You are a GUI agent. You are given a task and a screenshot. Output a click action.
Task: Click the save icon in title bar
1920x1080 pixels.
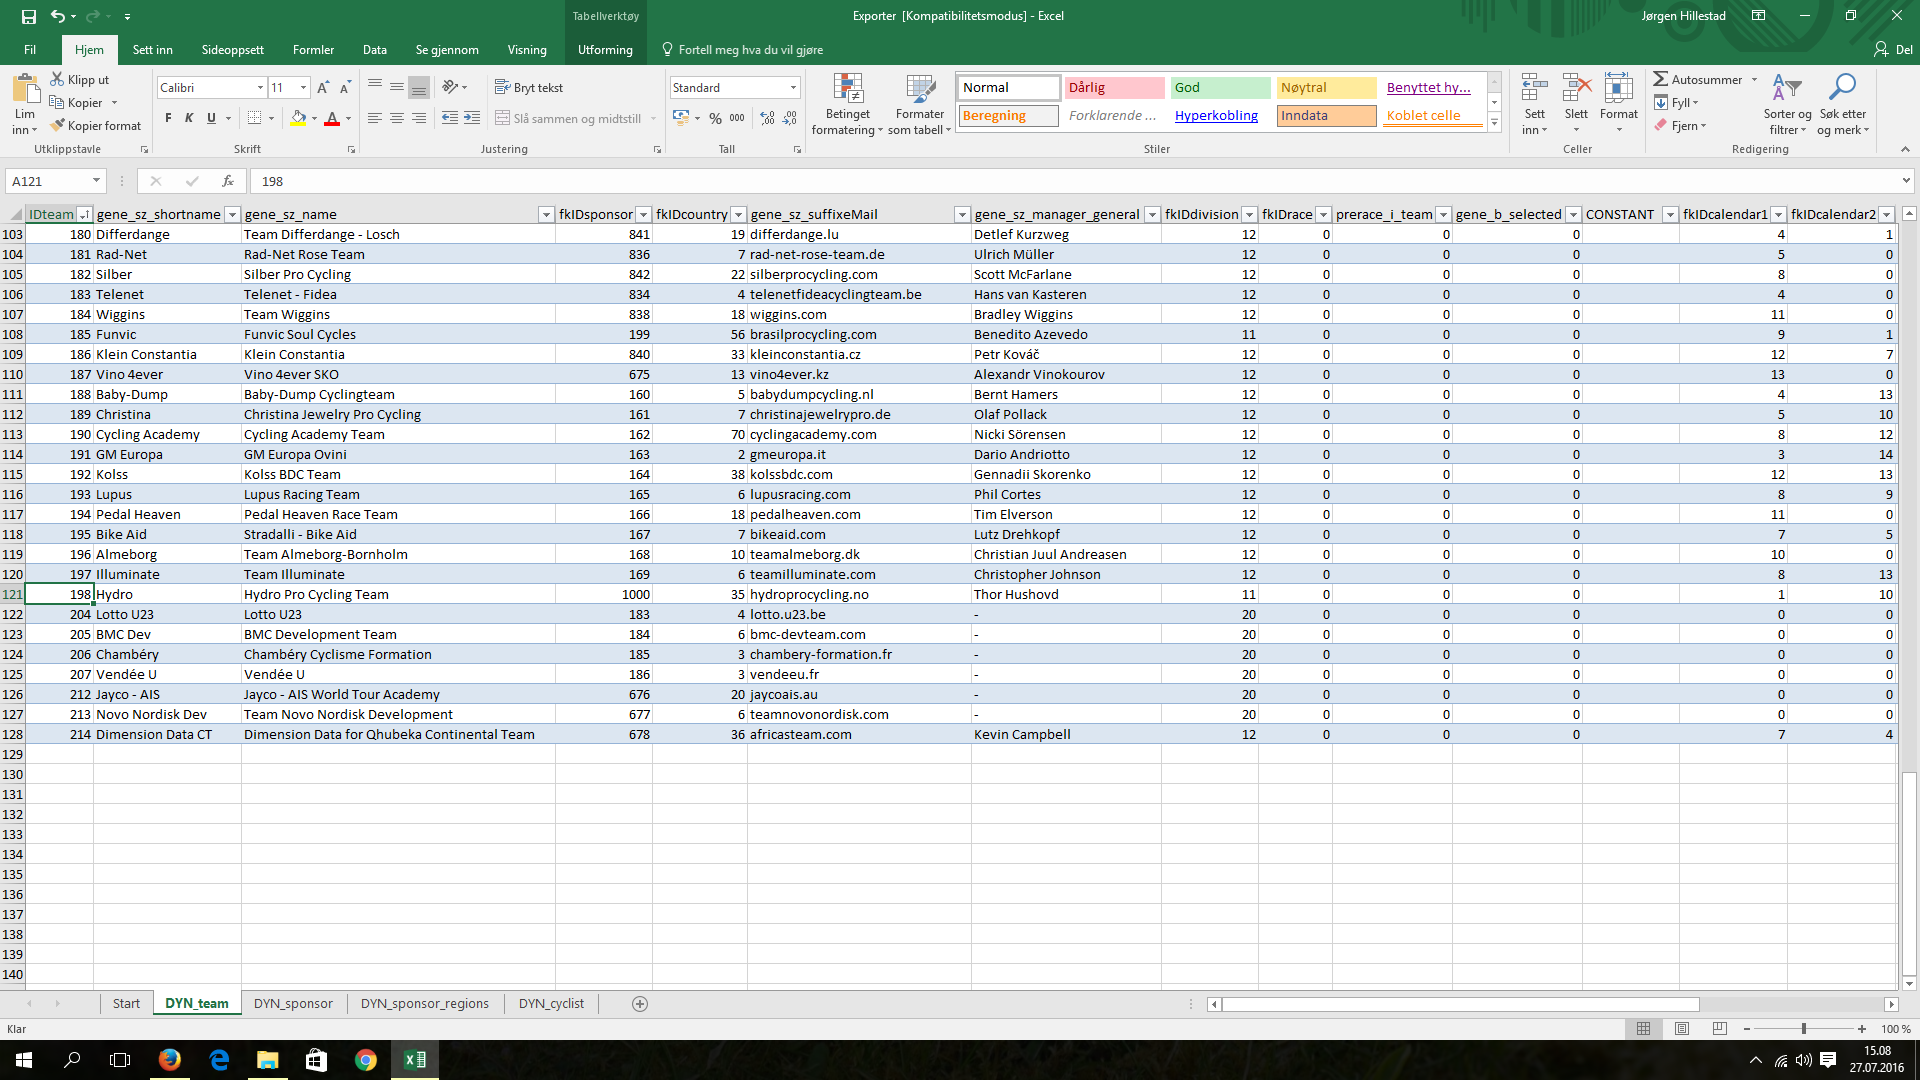click(29, 16)
